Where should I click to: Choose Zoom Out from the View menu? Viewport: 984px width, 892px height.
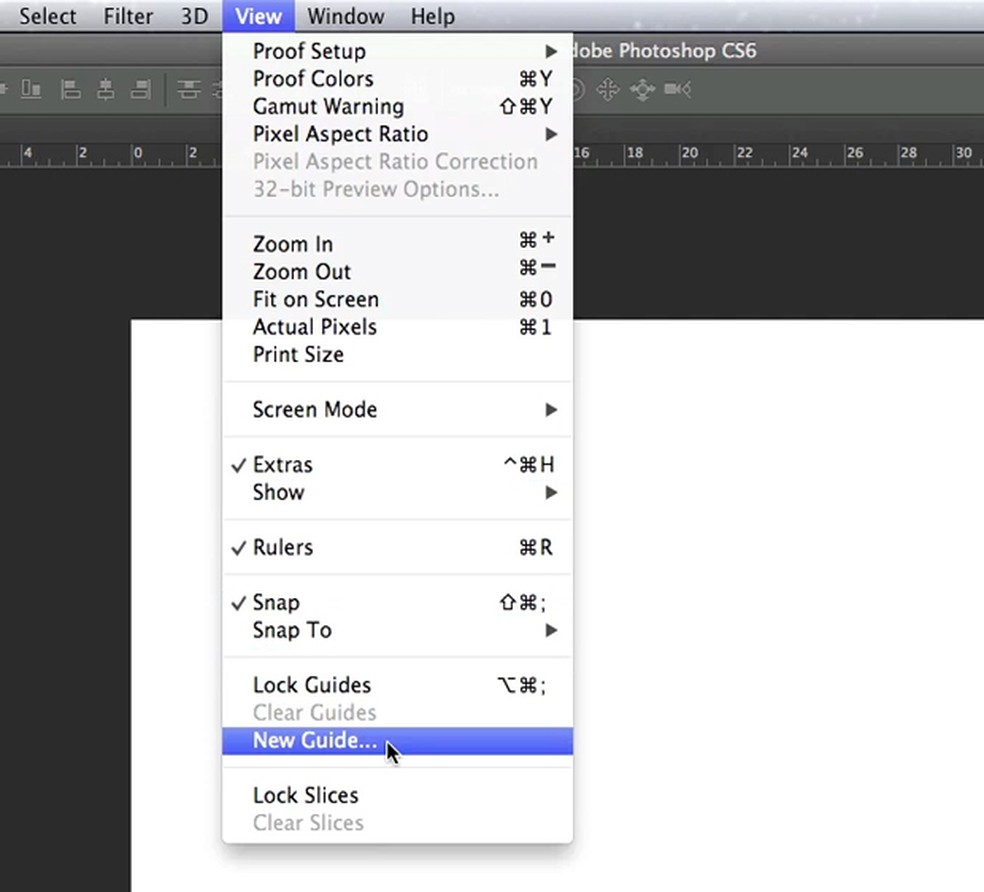click(x=398, y=271)
